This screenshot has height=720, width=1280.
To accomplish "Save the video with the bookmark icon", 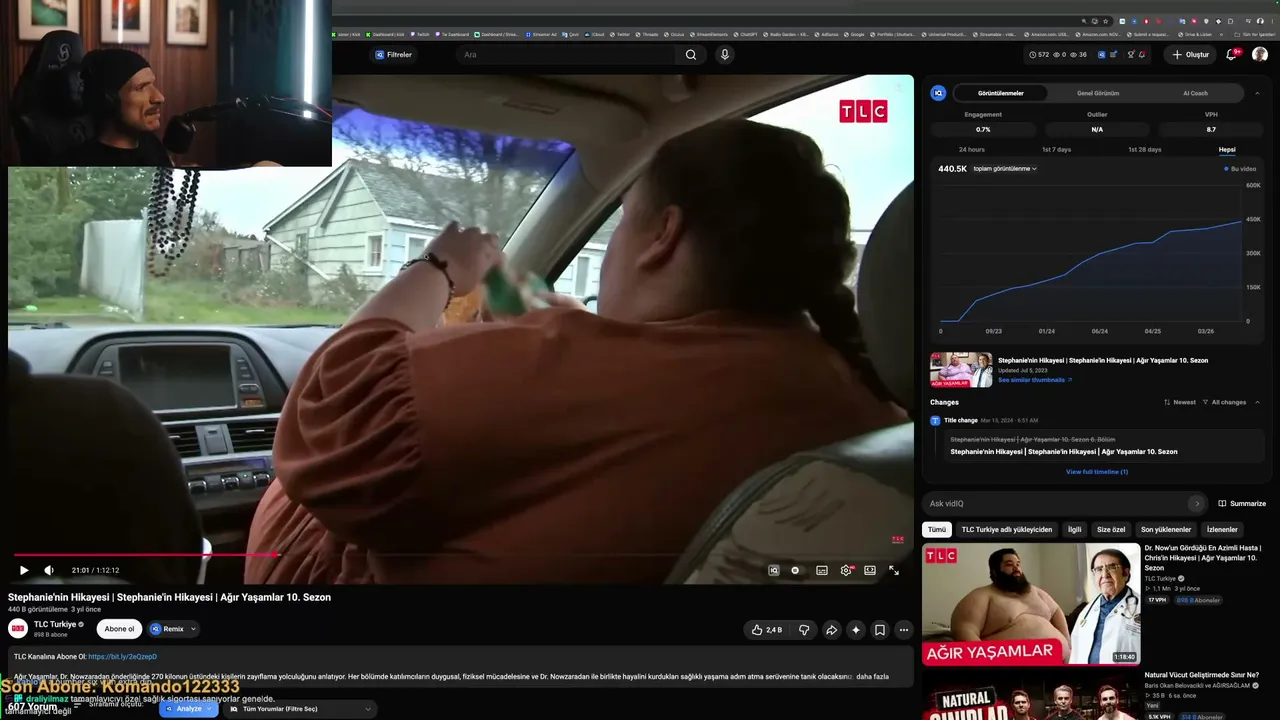I will point(880,630).
